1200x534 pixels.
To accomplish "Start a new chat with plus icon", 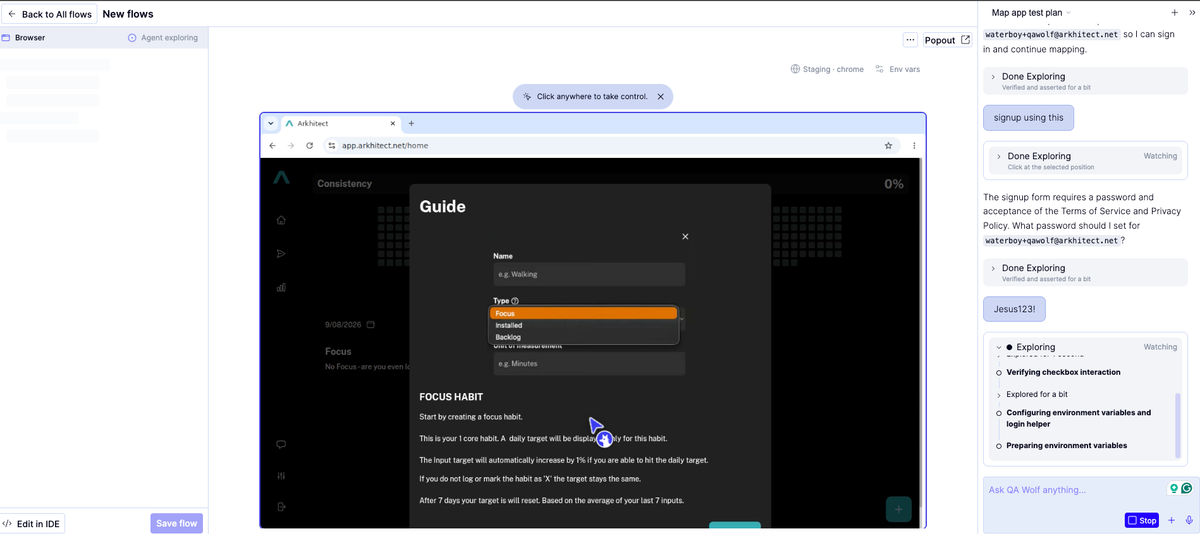I will pyautogui.click(x=1174, y=13).
